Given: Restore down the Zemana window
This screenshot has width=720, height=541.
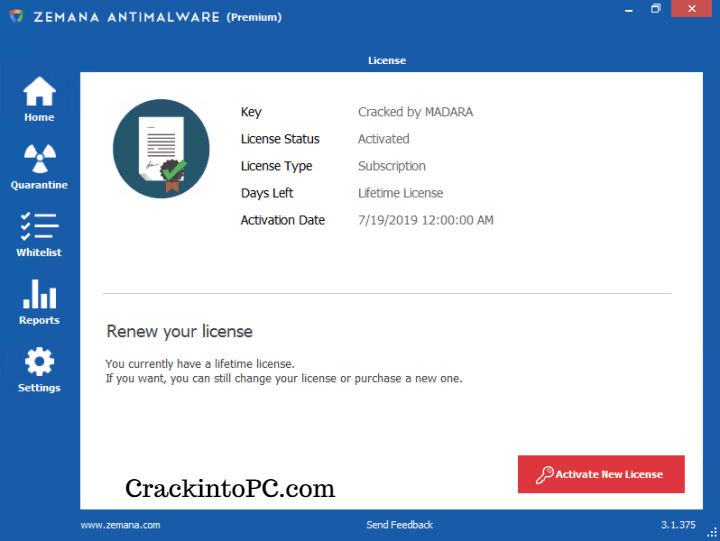Looking at the screenshot, I should tap(656, 9).
